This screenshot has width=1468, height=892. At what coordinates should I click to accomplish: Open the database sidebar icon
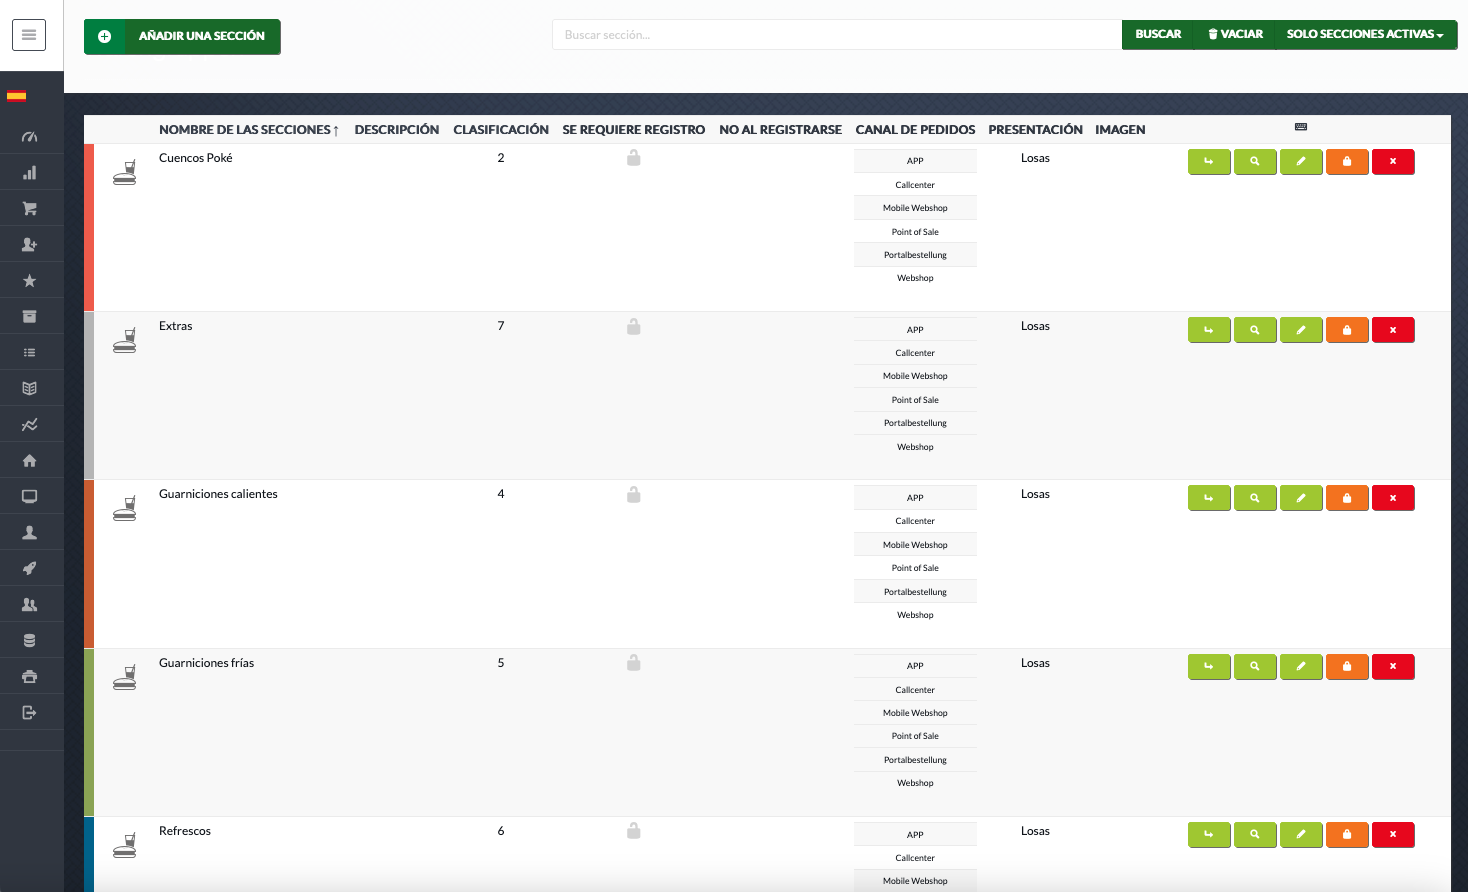[x=29, y=641]
